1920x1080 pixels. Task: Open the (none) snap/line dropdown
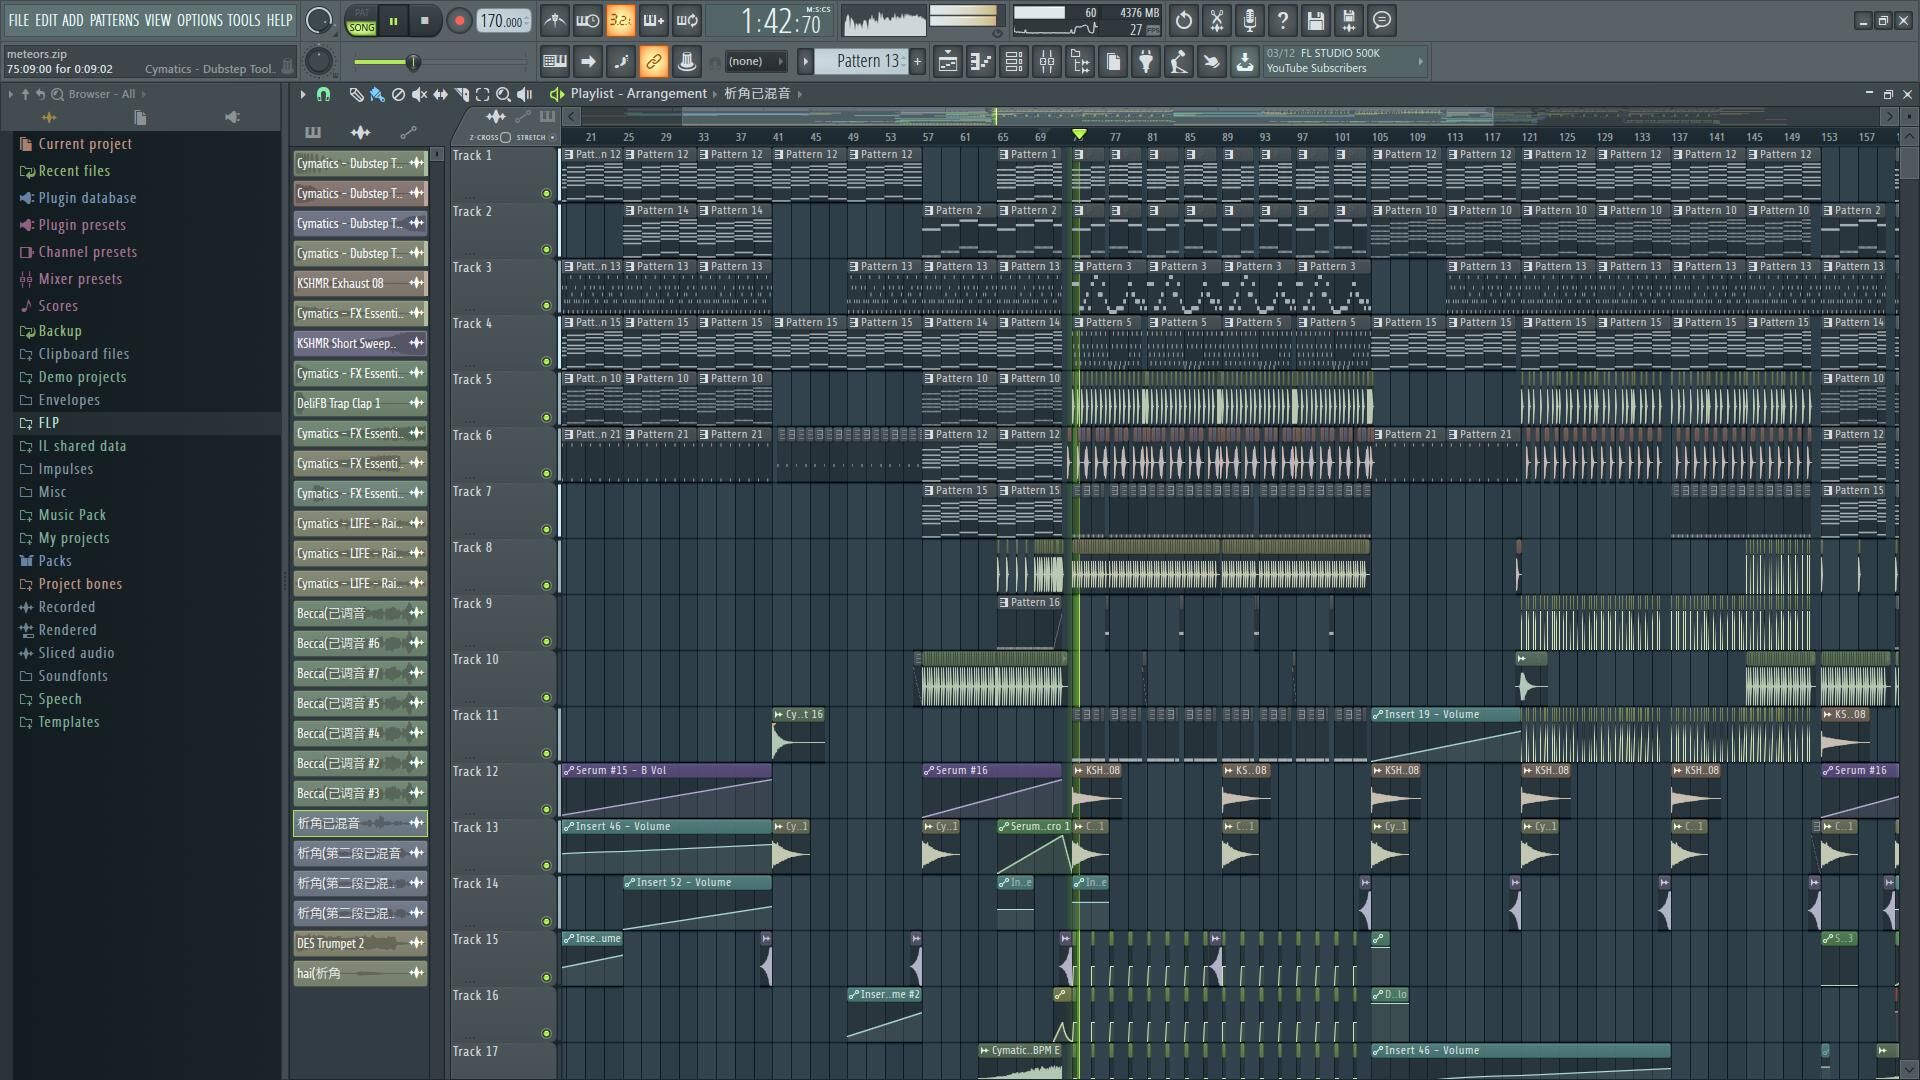[755, 62]
